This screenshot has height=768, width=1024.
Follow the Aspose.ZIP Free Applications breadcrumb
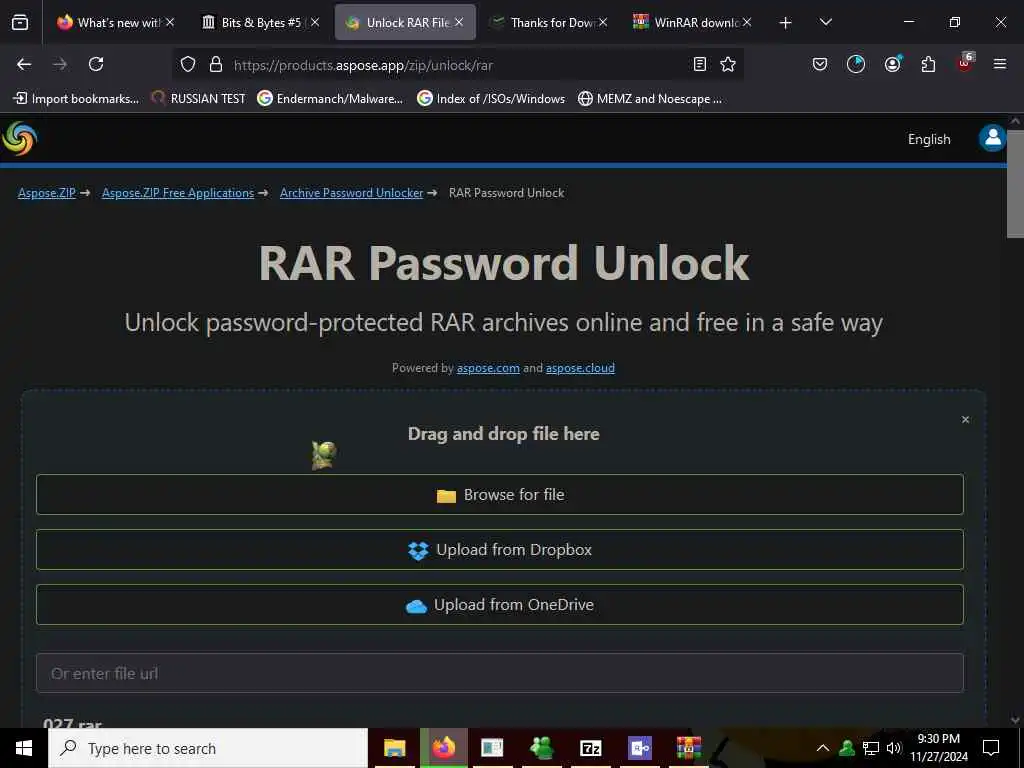(178, 193)
